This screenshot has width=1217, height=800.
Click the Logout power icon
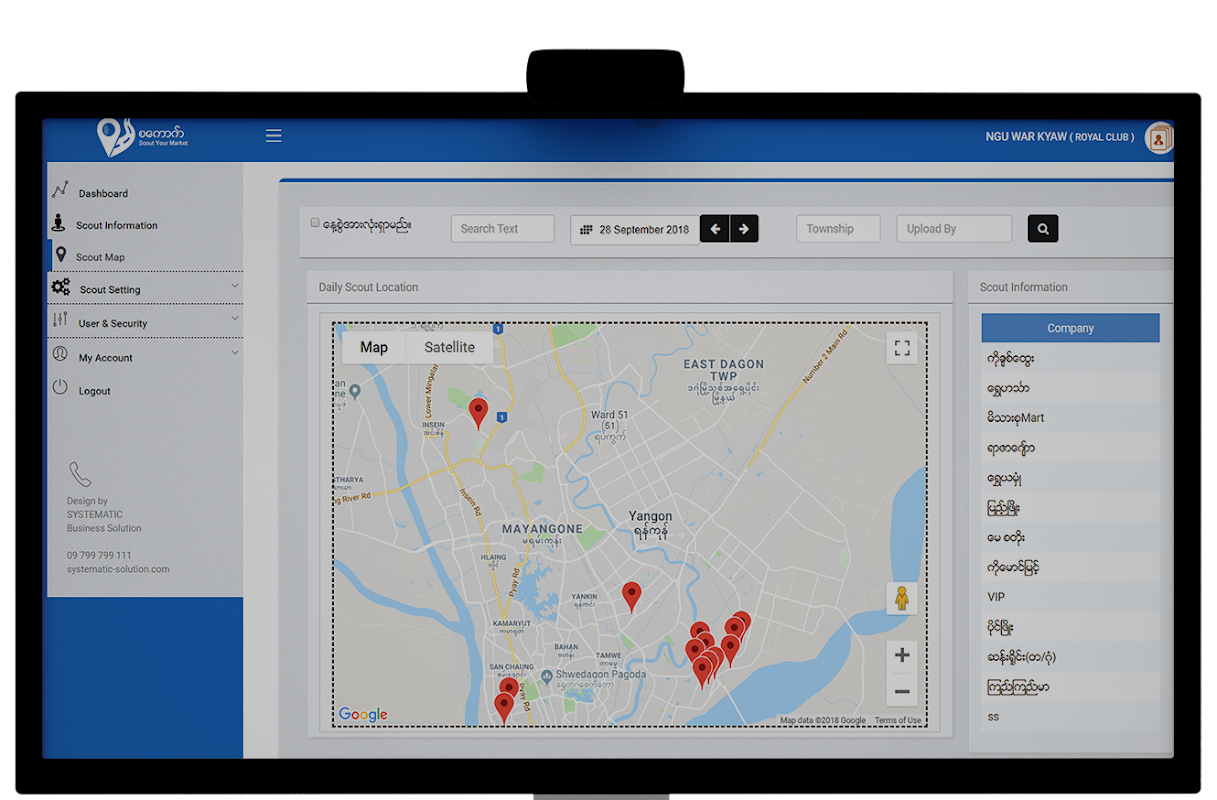[60, 388]
